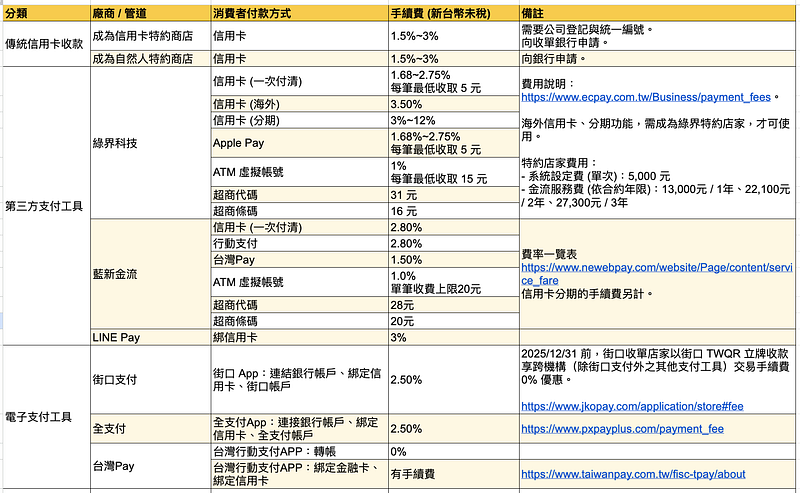Click the 3%~12% fee cell
Viewport: 800px width, 493px height.
pos(454,120)
